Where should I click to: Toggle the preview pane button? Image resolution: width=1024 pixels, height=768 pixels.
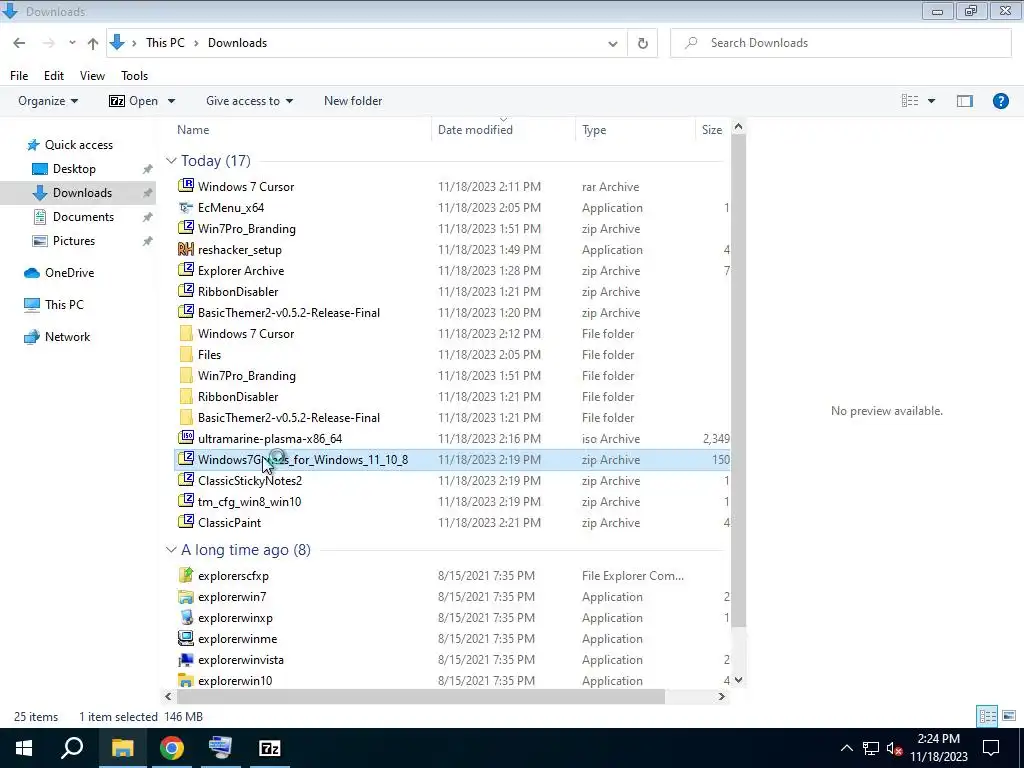[x=965, y=101]
